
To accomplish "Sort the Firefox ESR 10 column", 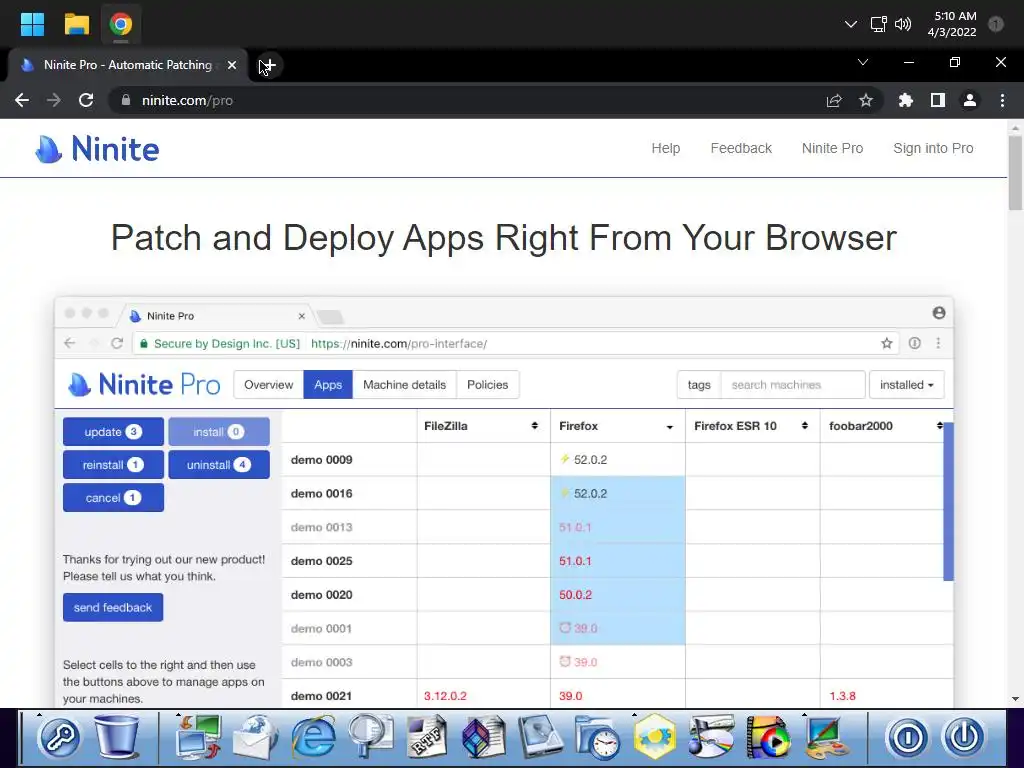I will point(805,426).
